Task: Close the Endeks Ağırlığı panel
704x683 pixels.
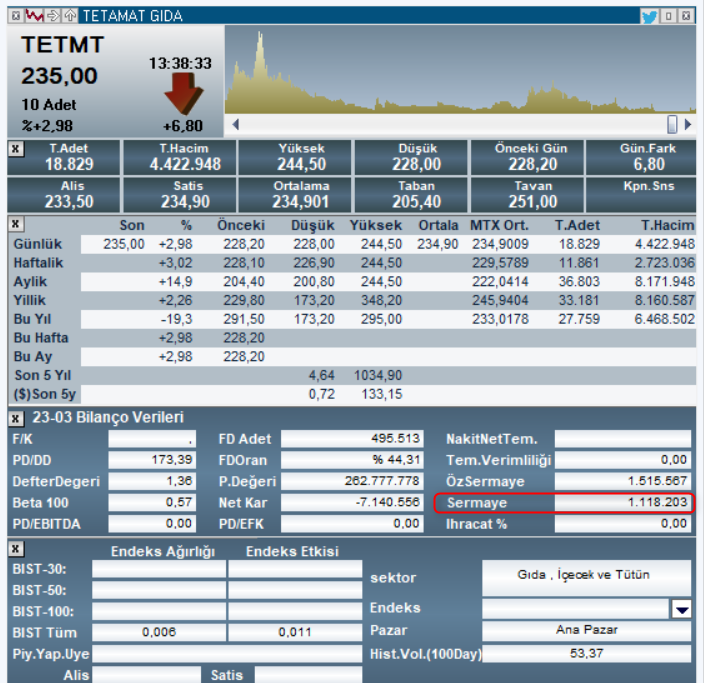Action: [16, 548]
